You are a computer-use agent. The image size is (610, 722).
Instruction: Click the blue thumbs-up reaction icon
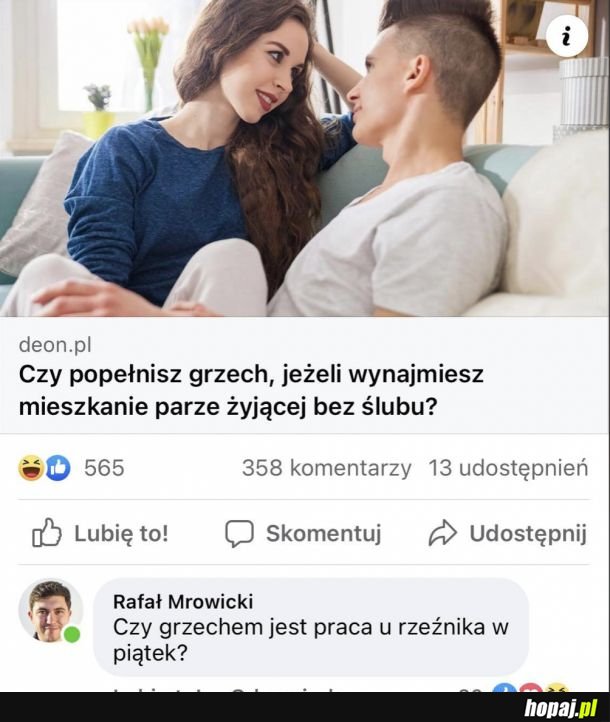click(58, 468)
